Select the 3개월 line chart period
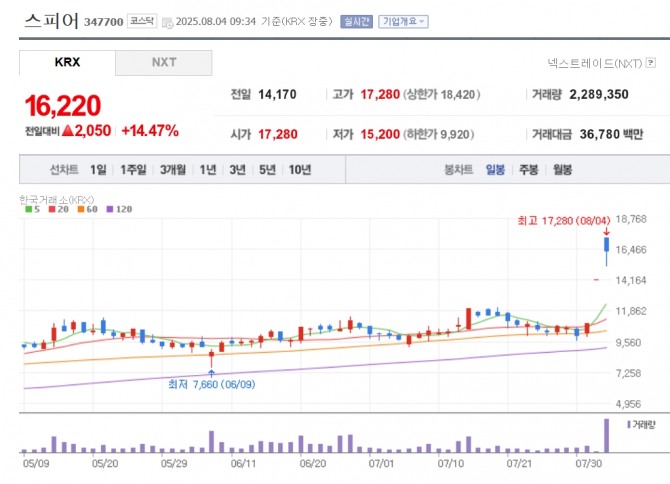The width and height of the screenshot is (670, 484). pos(173,170)
